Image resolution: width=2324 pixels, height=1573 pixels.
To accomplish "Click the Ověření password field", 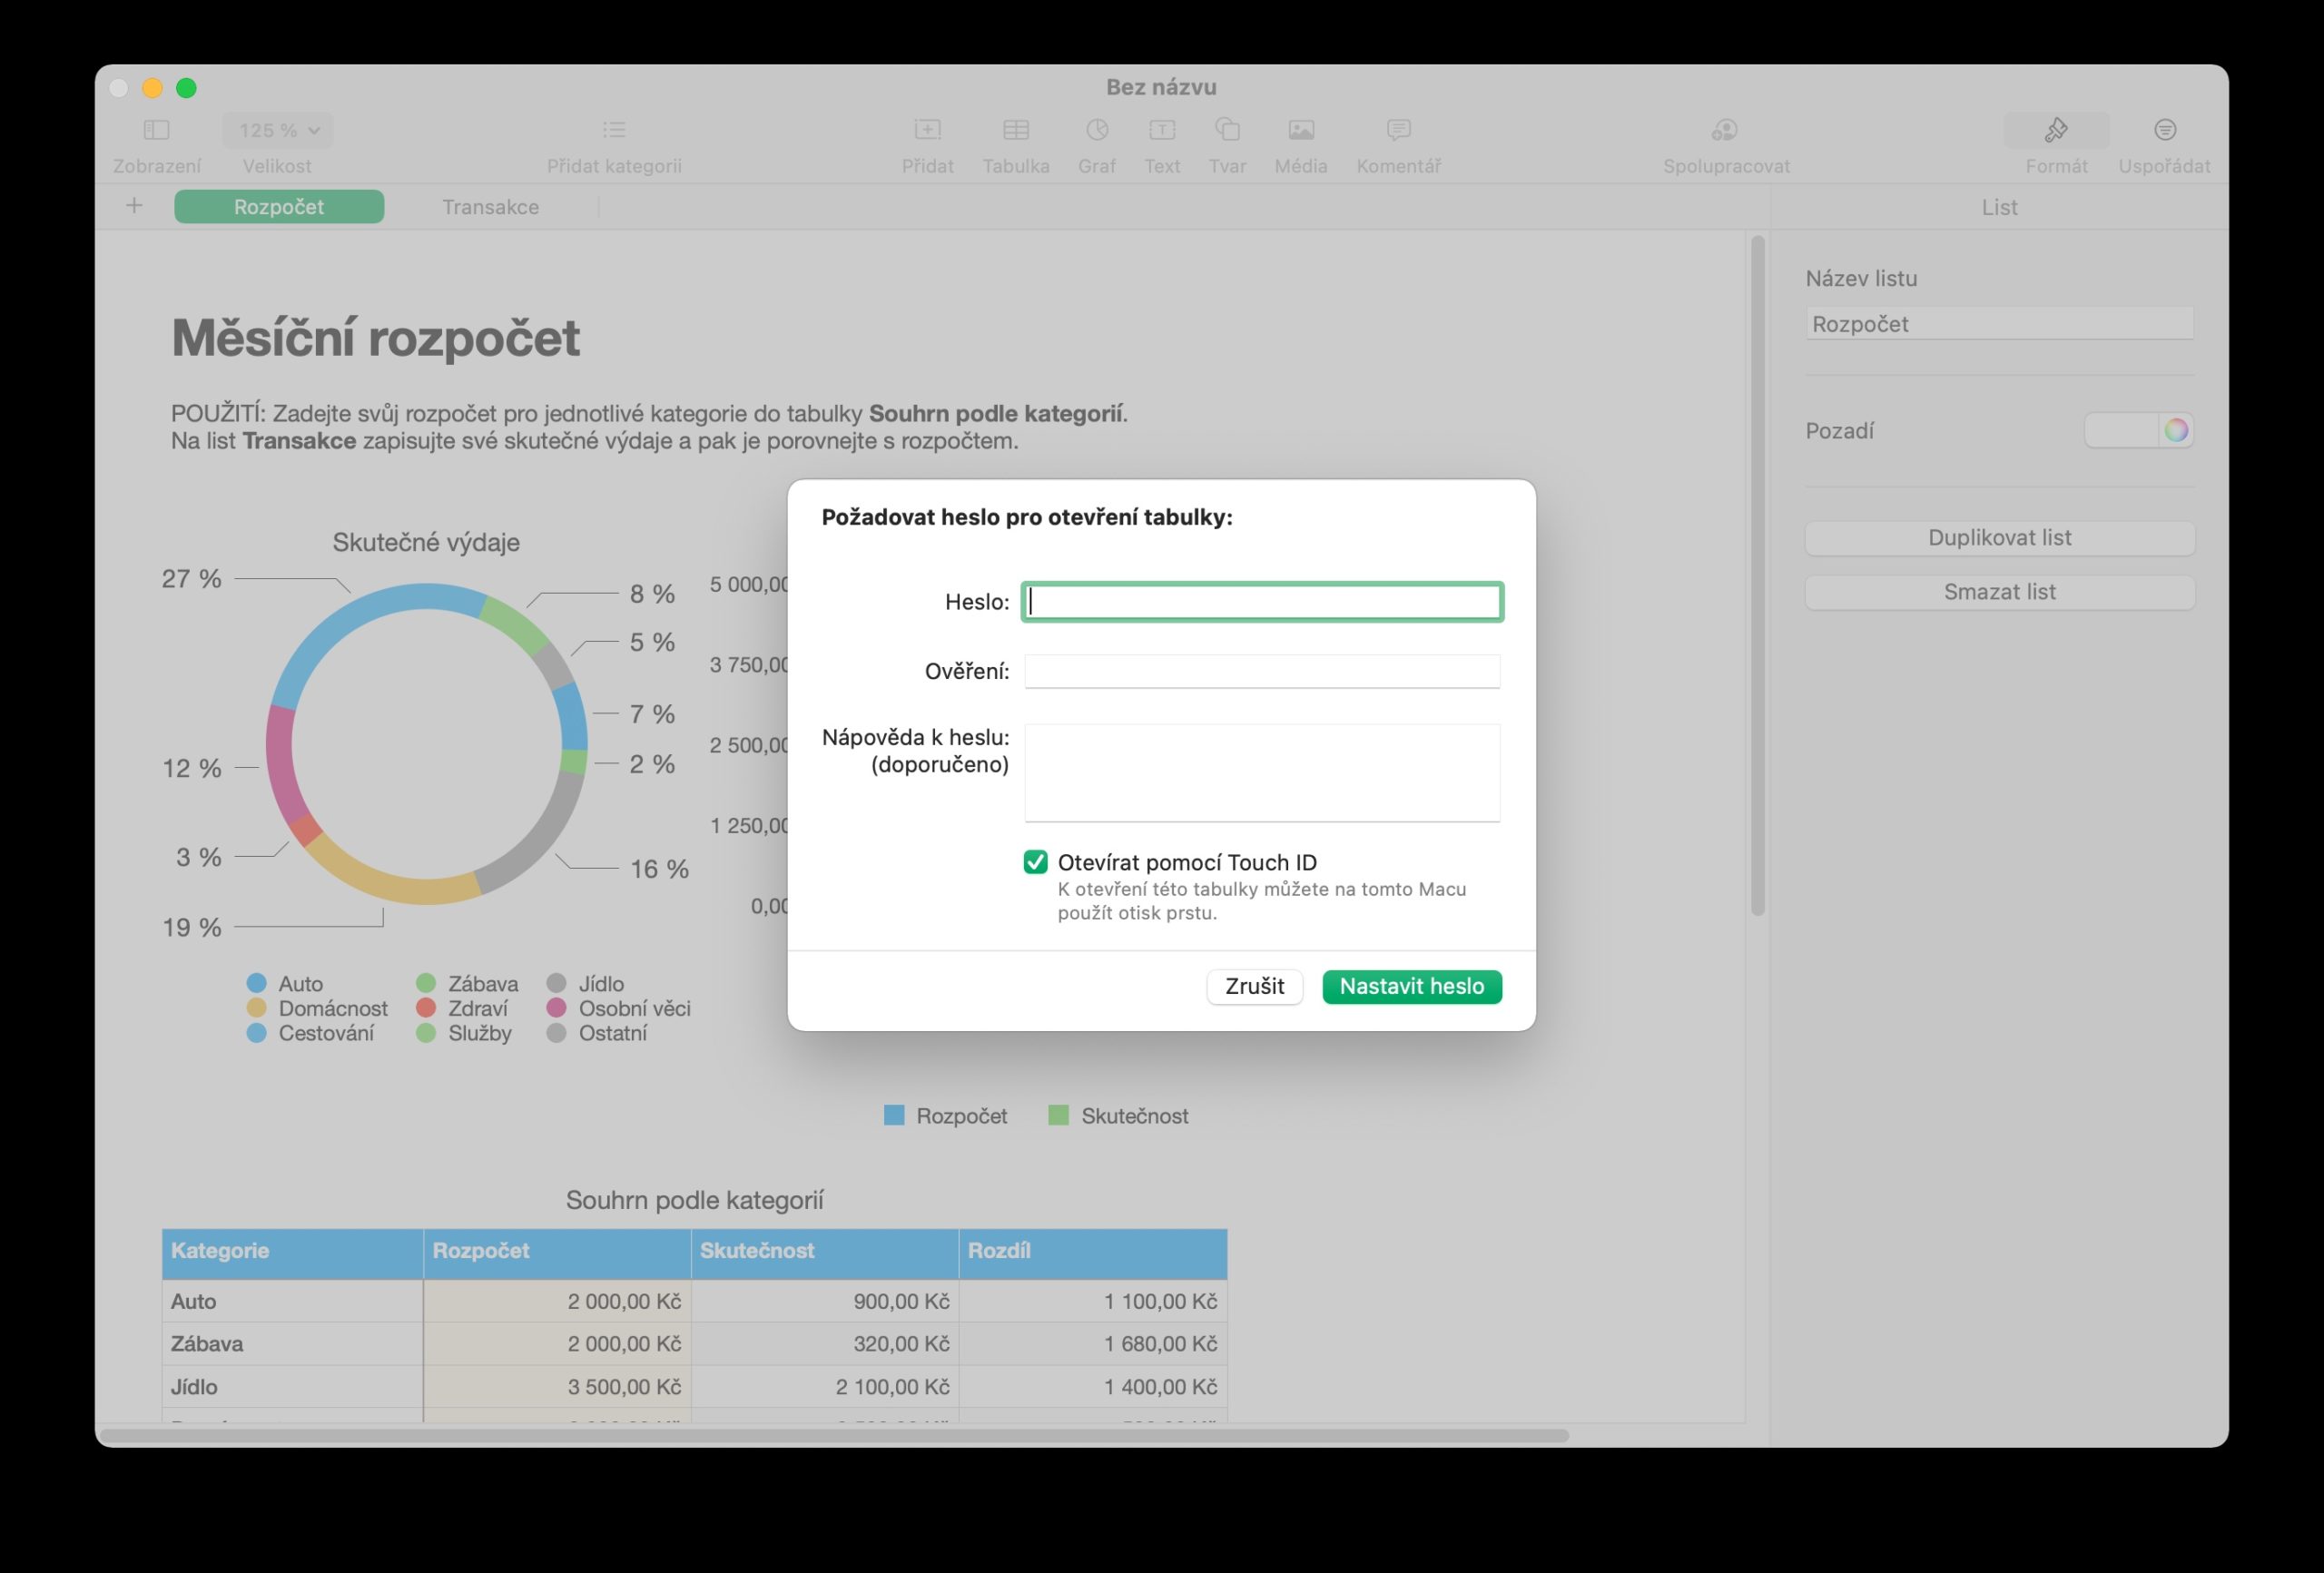I will click(1261, 671).
